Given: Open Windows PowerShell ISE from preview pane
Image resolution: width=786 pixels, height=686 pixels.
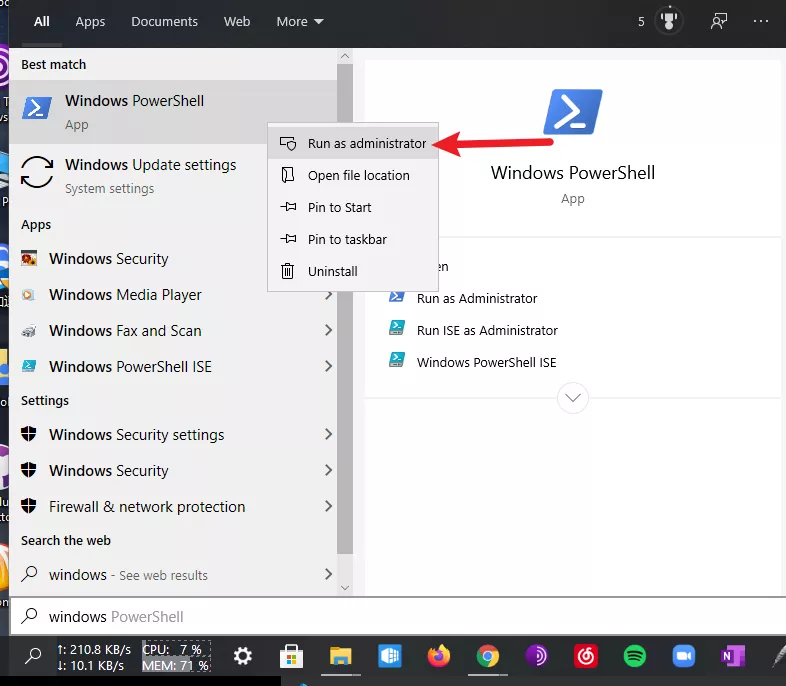Looking at the screenshot, I should coord(486,363).
